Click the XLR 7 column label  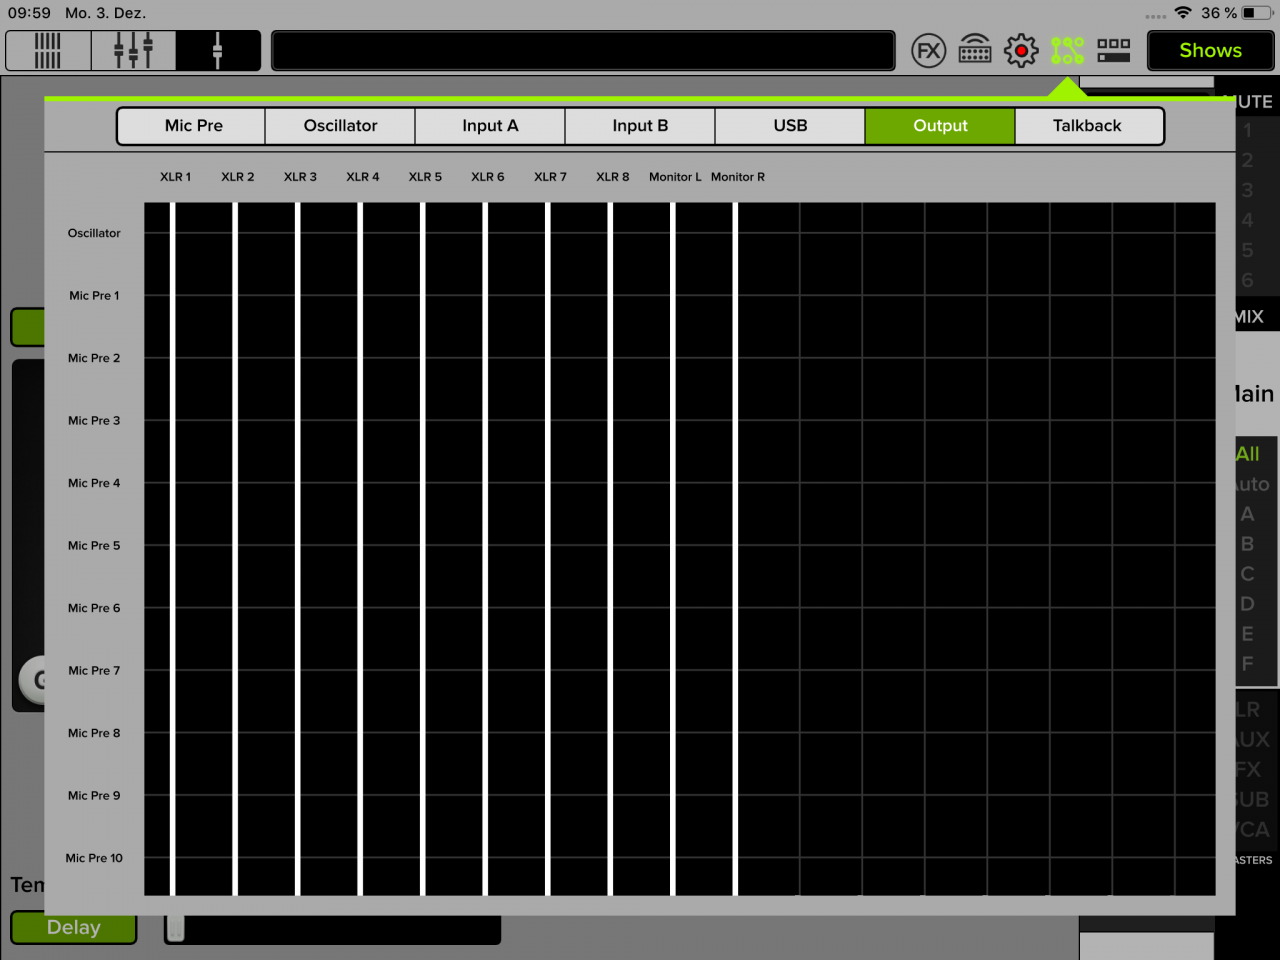pos(550,177)
